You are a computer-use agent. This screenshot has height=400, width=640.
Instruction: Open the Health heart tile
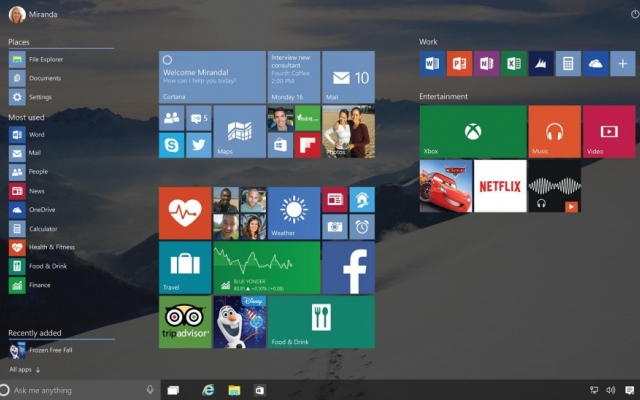click(x=185, y=213)
